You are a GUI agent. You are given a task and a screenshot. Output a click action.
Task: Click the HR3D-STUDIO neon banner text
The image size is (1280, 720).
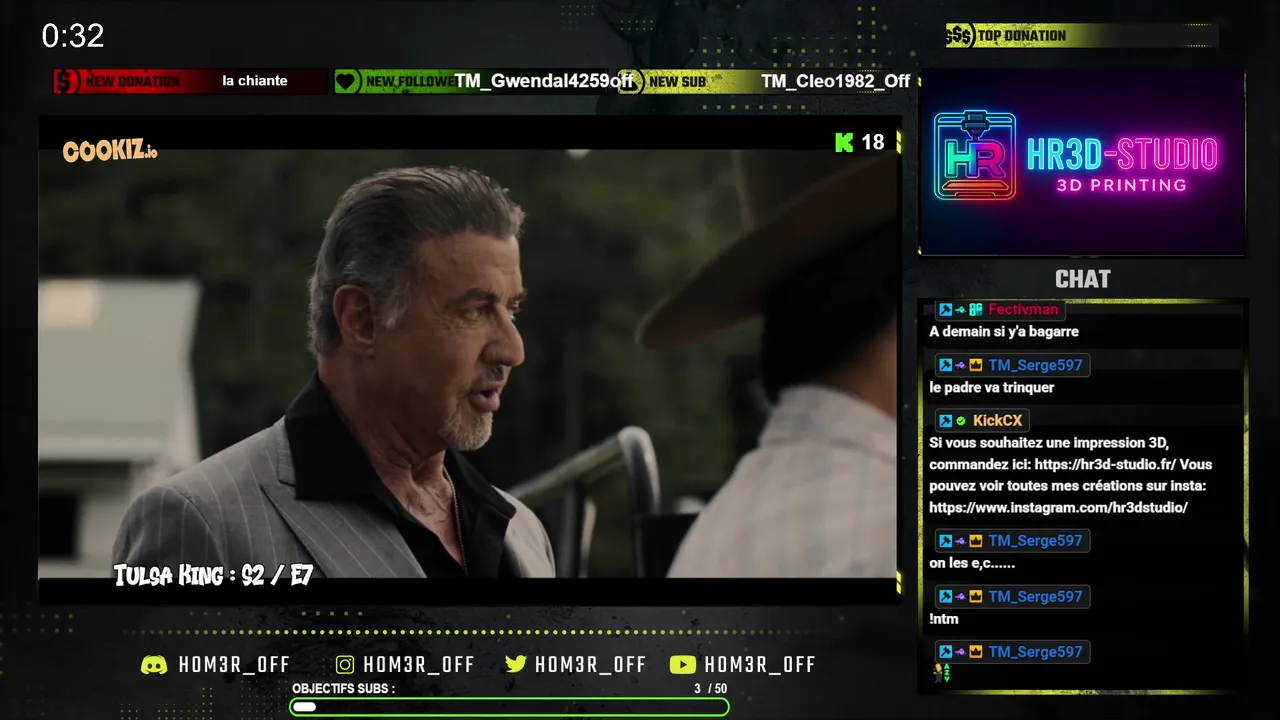[1122, 154]
